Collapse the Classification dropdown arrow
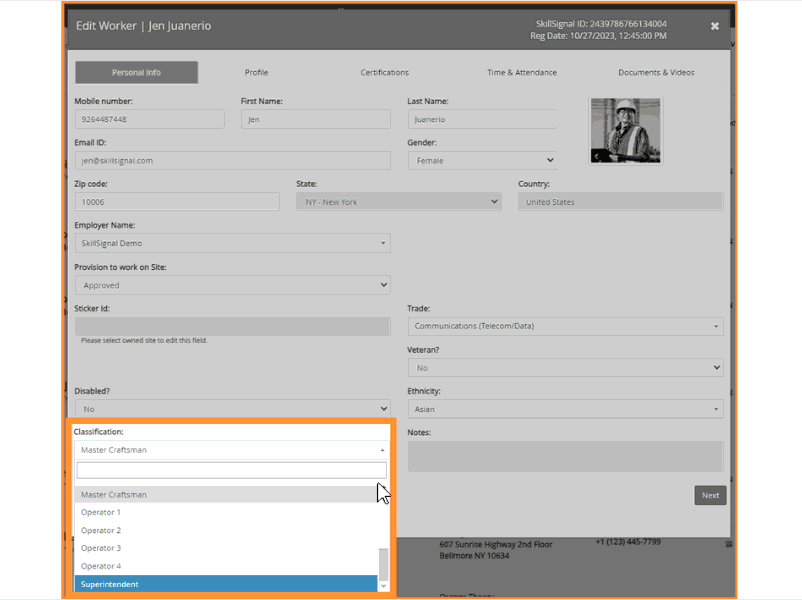The width and height of the screenshot is (802, 600). (382, 450)
